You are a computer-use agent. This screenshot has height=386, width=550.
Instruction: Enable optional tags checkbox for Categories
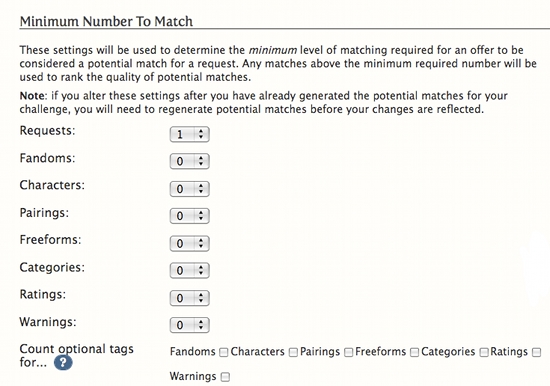(x=484, y=352)
